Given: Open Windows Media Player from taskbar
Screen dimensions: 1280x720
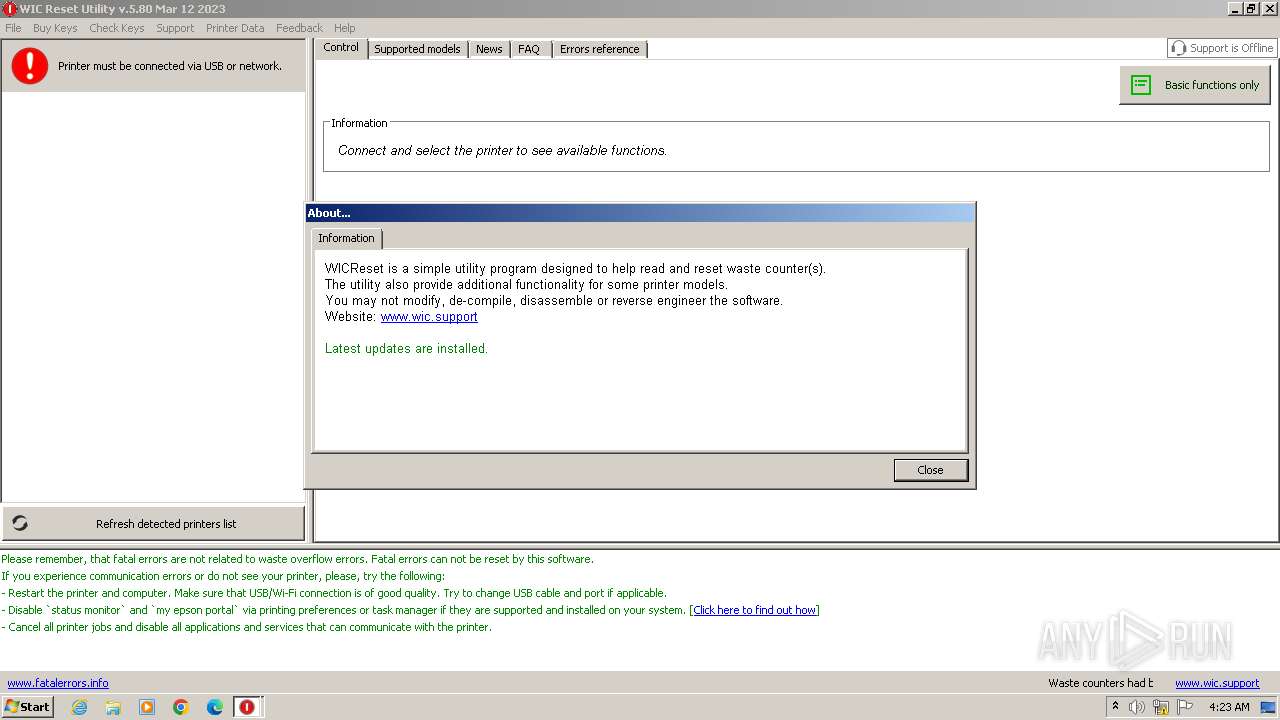Looking at the screenshot, I should coord(147,707).
